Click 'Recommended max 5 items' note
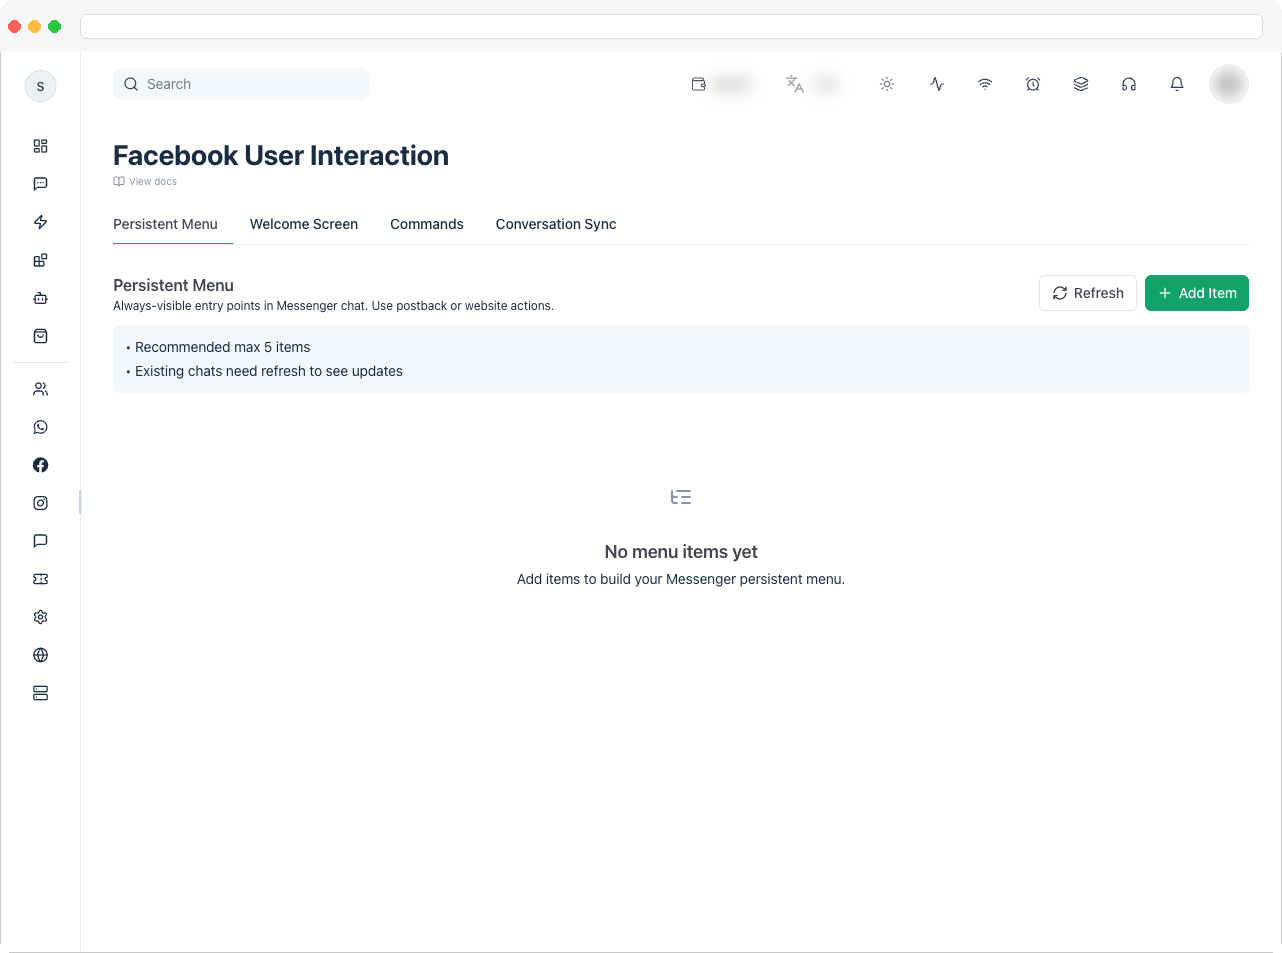The height and width of the screenshot is (953, 1282). (x=222, y=347)
